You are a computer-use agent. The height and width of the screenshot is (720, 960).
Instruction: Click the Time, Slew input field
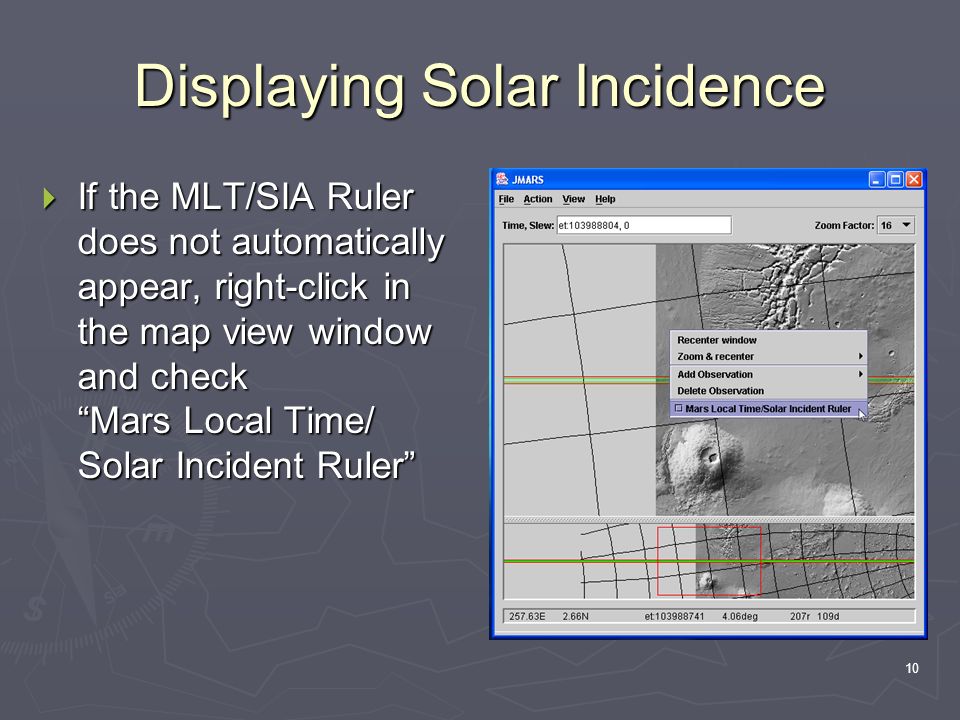(x=643, y=225)
